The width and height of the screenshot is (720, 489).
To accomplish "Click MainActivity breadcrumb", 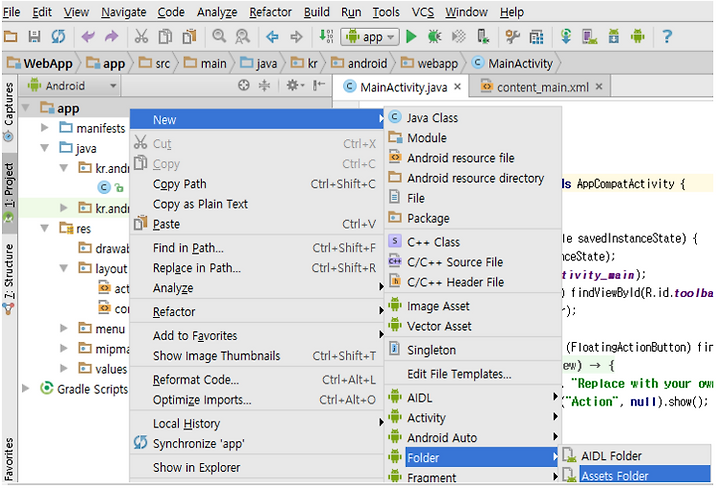I will point(513,63).
